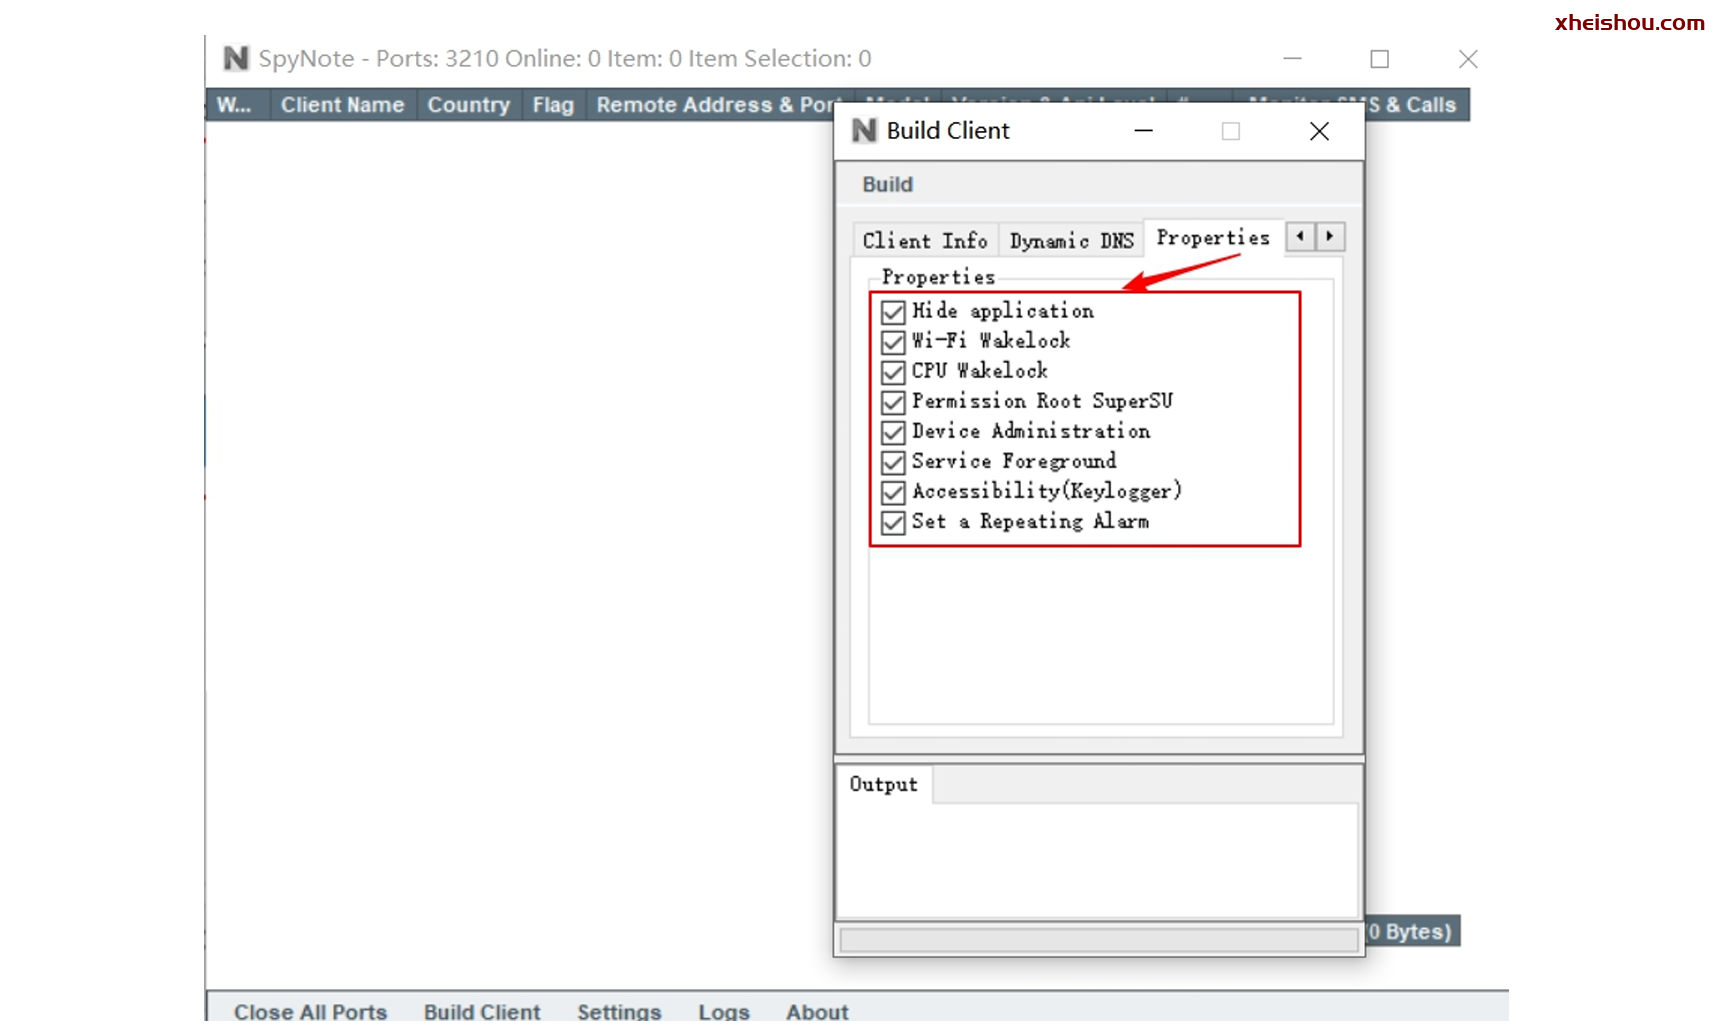Select the Properties tab
The width and height of the screenshot is (1735, 1035).
tap(1213, 237)
